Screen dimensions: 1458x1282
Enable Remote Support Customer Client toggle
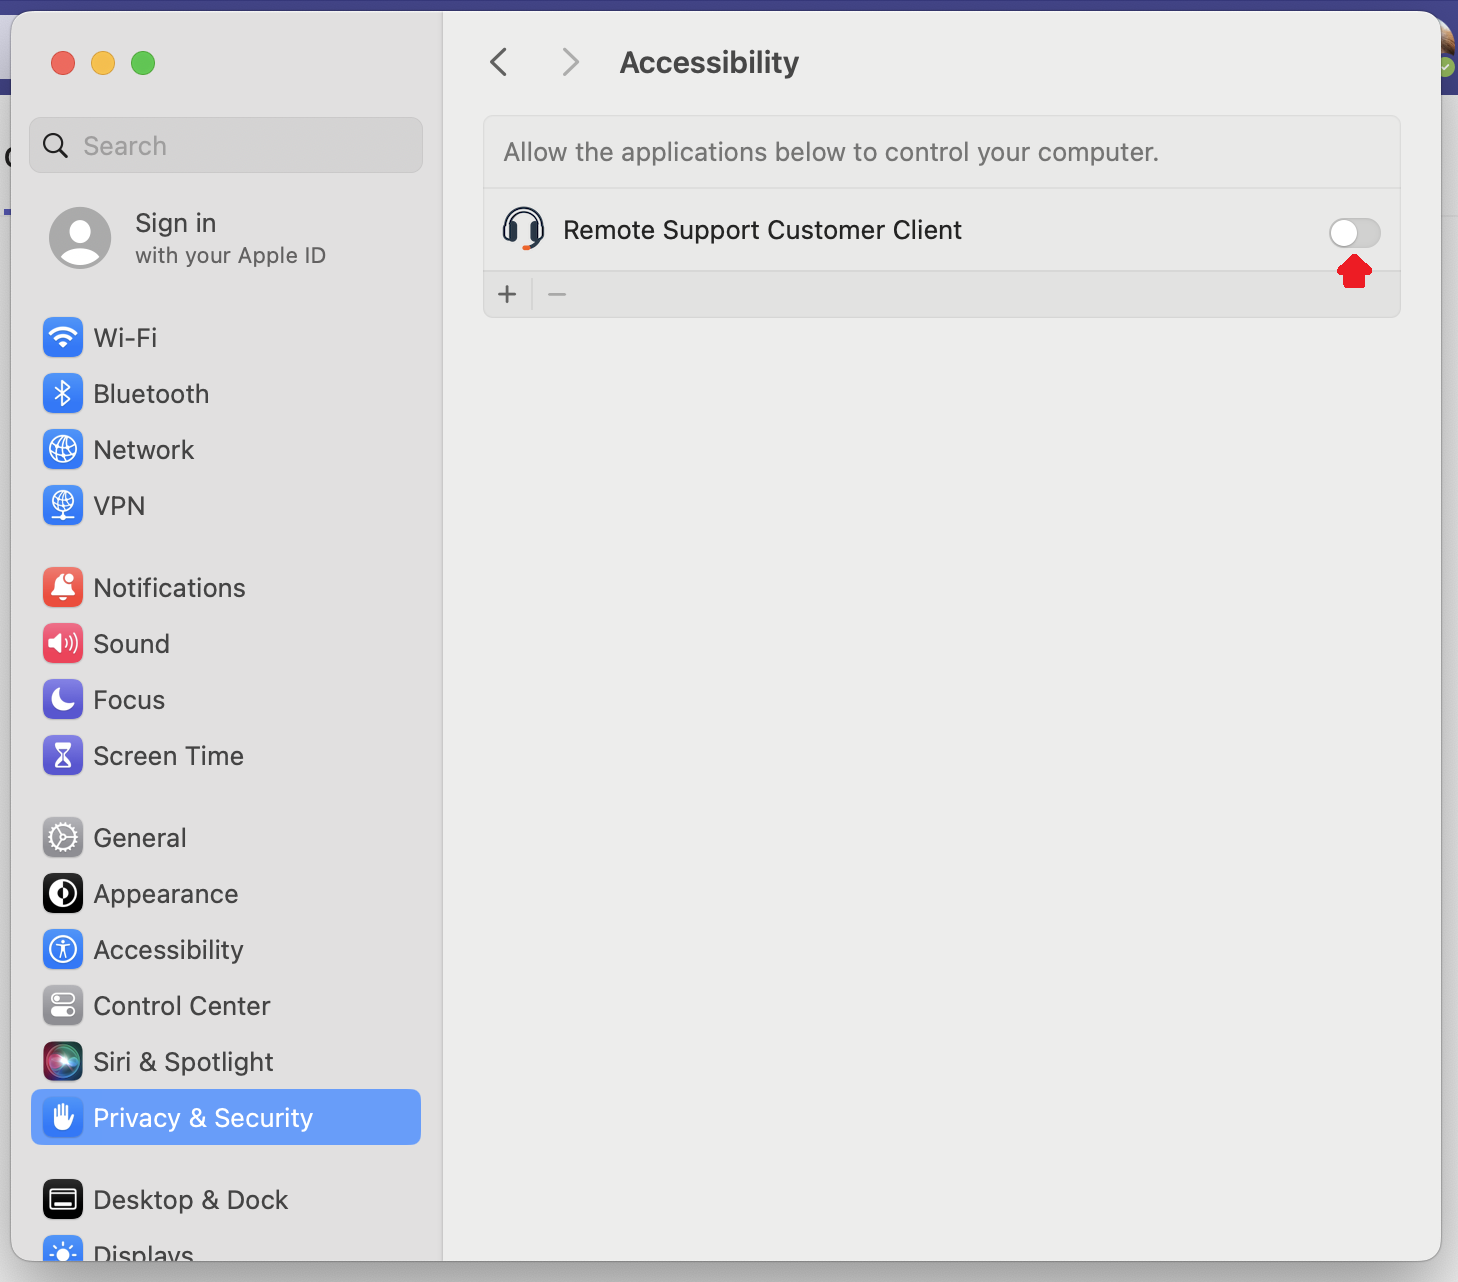coord(1354,233)
